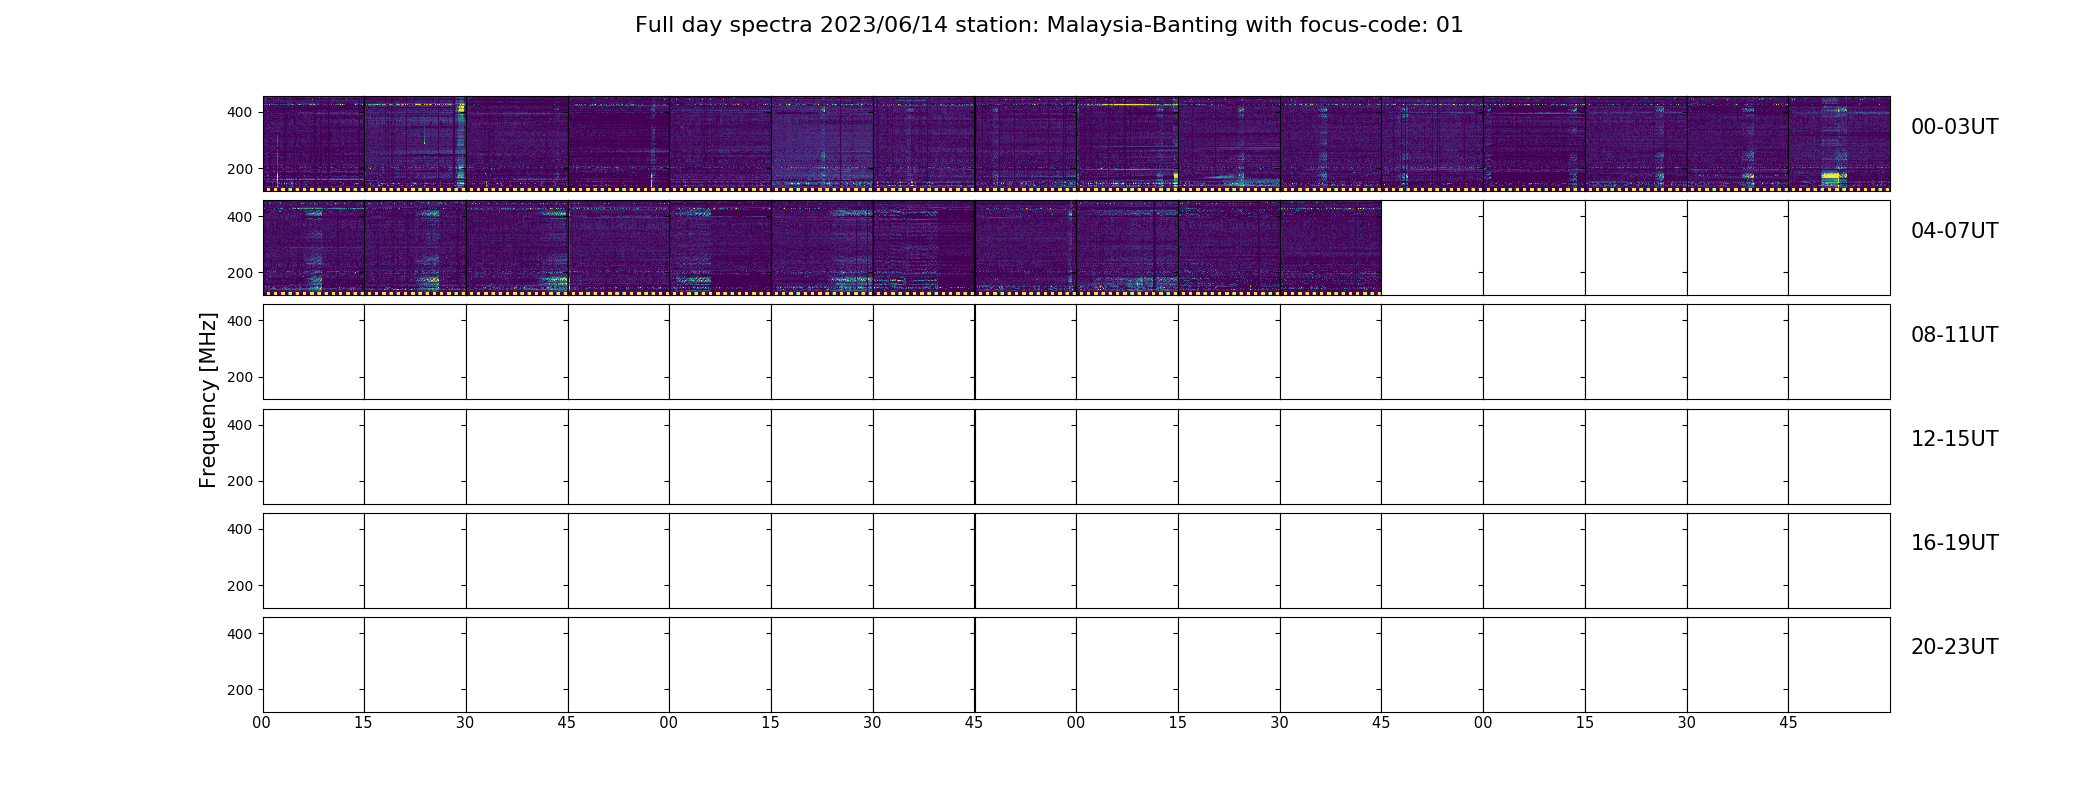This screenshot has width=2100, height=800.
Task: Select the 04-07UT row label
Action: click(1954, 231)
